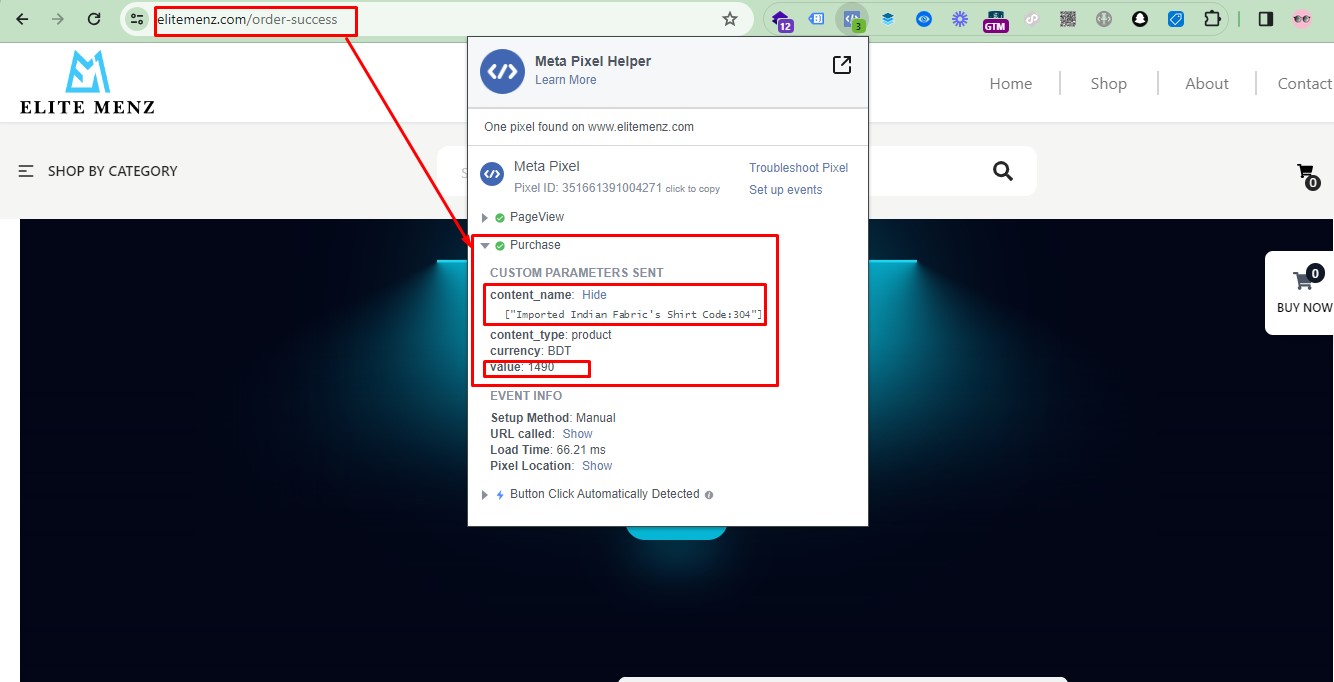This screenshot has width=1334, height=682.
Task: Open the Chrome Extensions puzzle menu
Action: pos(1212,19)
